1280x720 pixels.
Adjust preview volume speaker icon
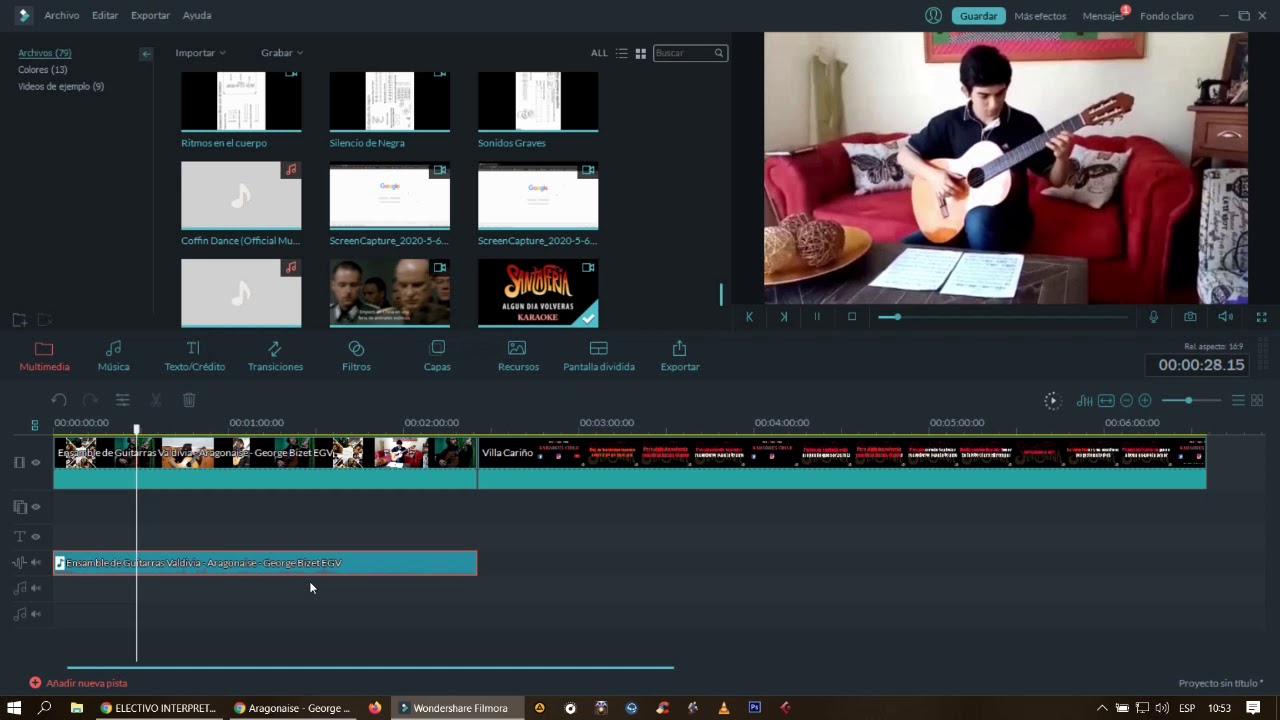1225,317
